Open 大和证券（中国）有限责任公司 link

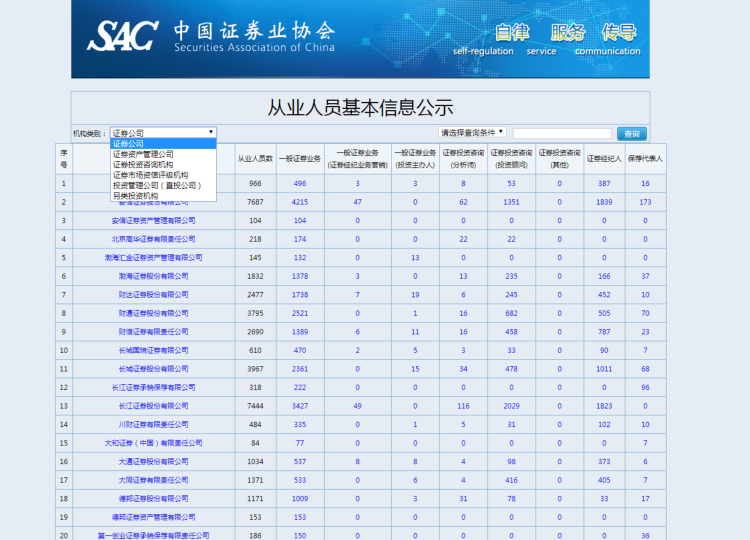[153, 443]
